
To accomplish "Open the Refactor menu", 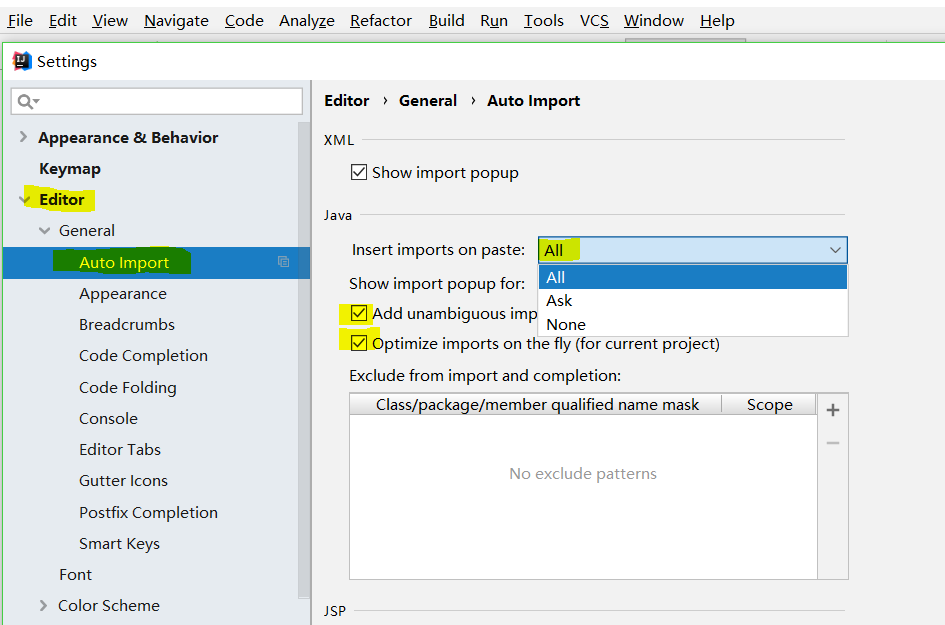I will [381, 20].
